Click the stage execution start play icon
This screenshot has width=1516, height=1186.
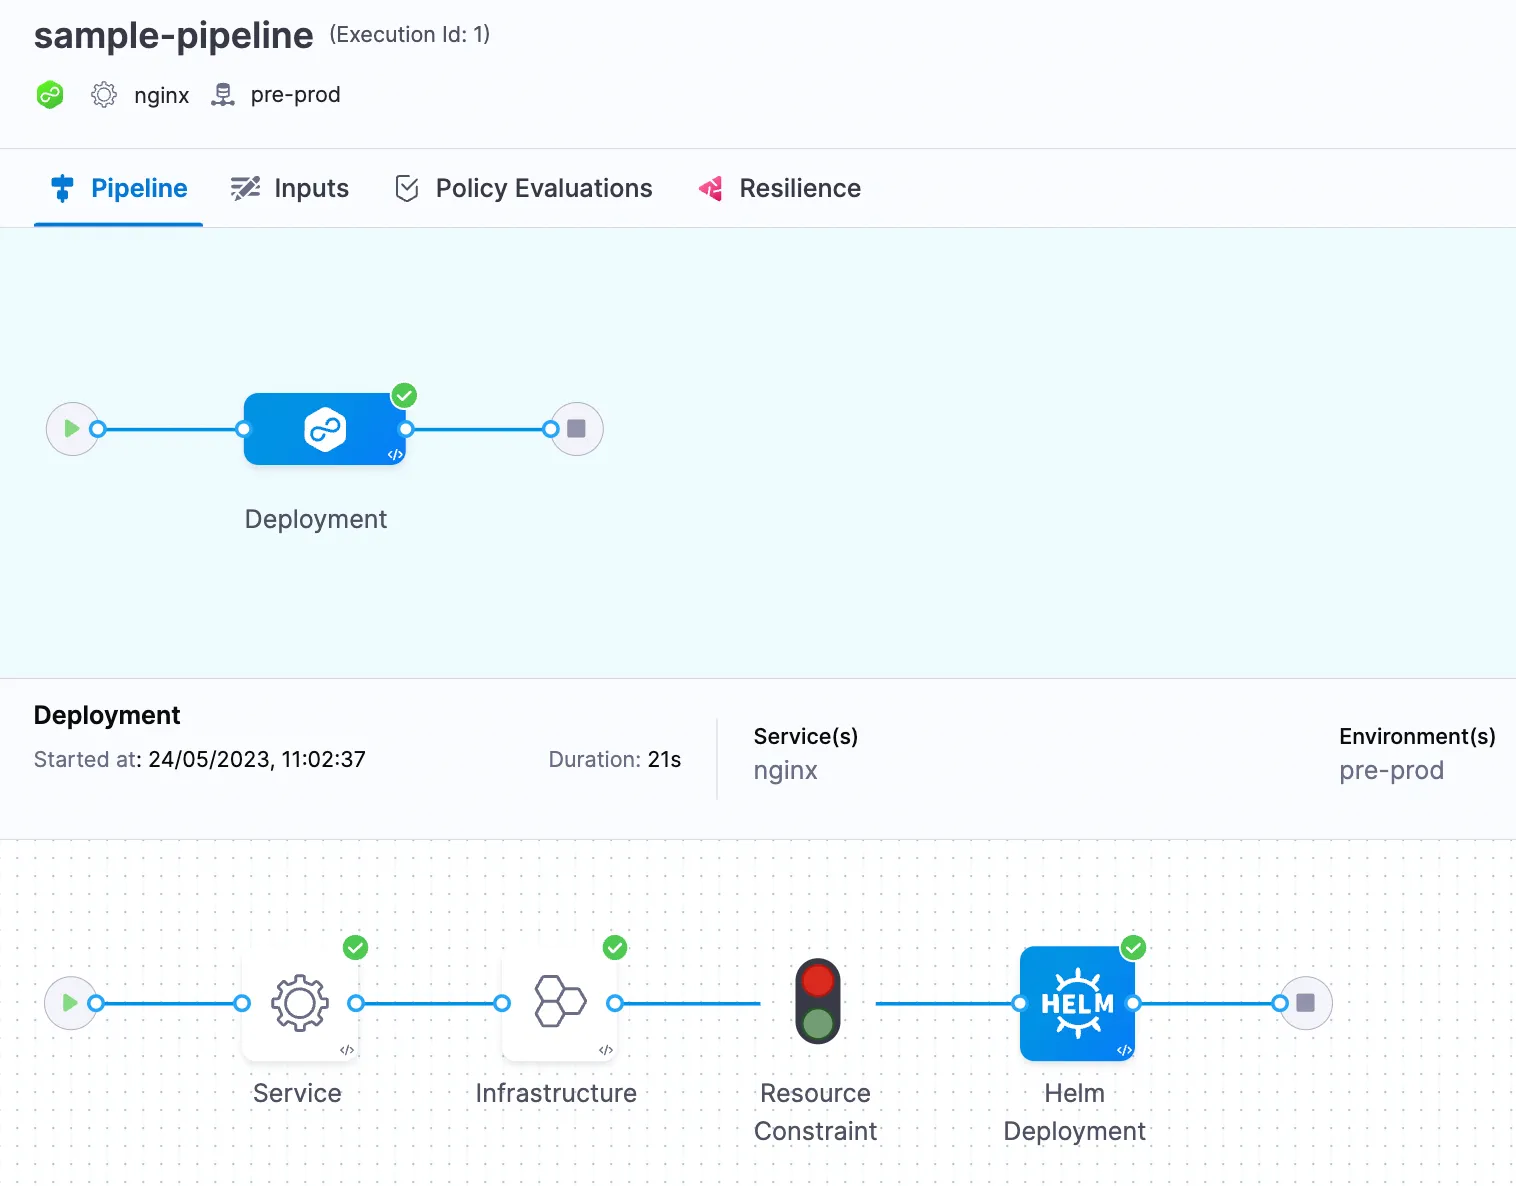point(70,1003)
